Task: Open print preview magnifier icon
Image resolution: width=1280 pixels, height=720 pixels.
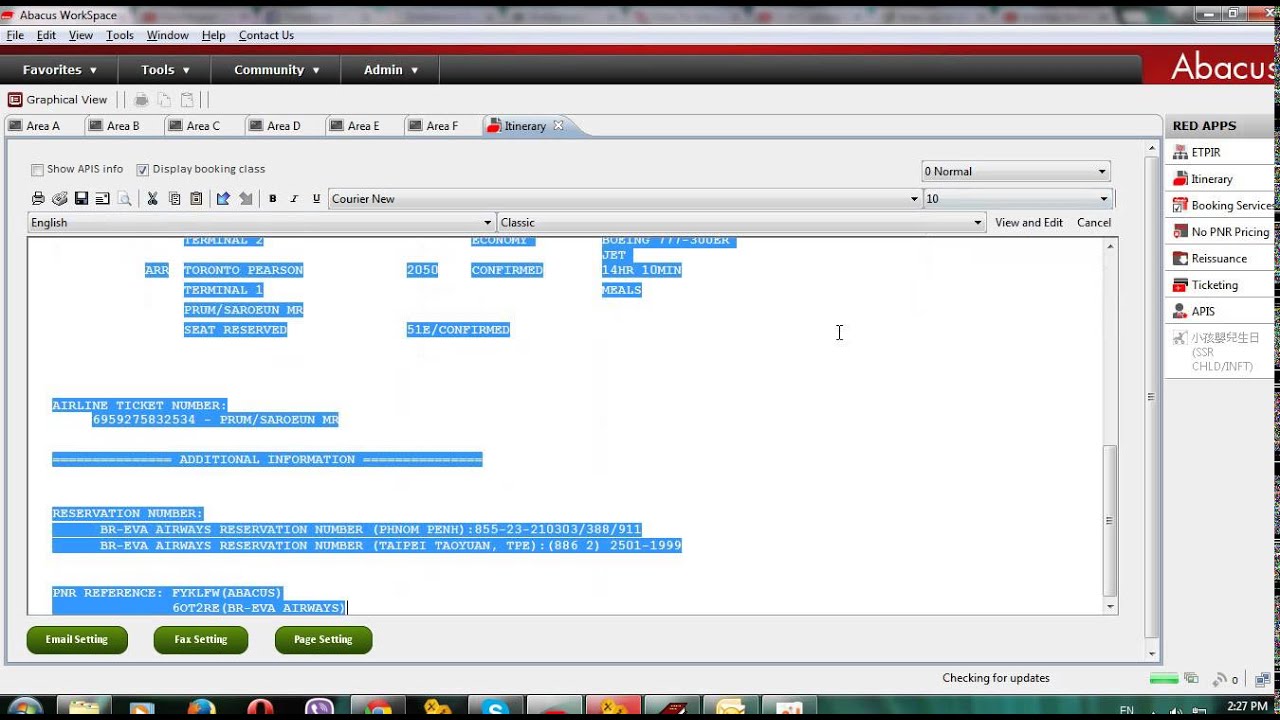Action: [x=124, y=199]
